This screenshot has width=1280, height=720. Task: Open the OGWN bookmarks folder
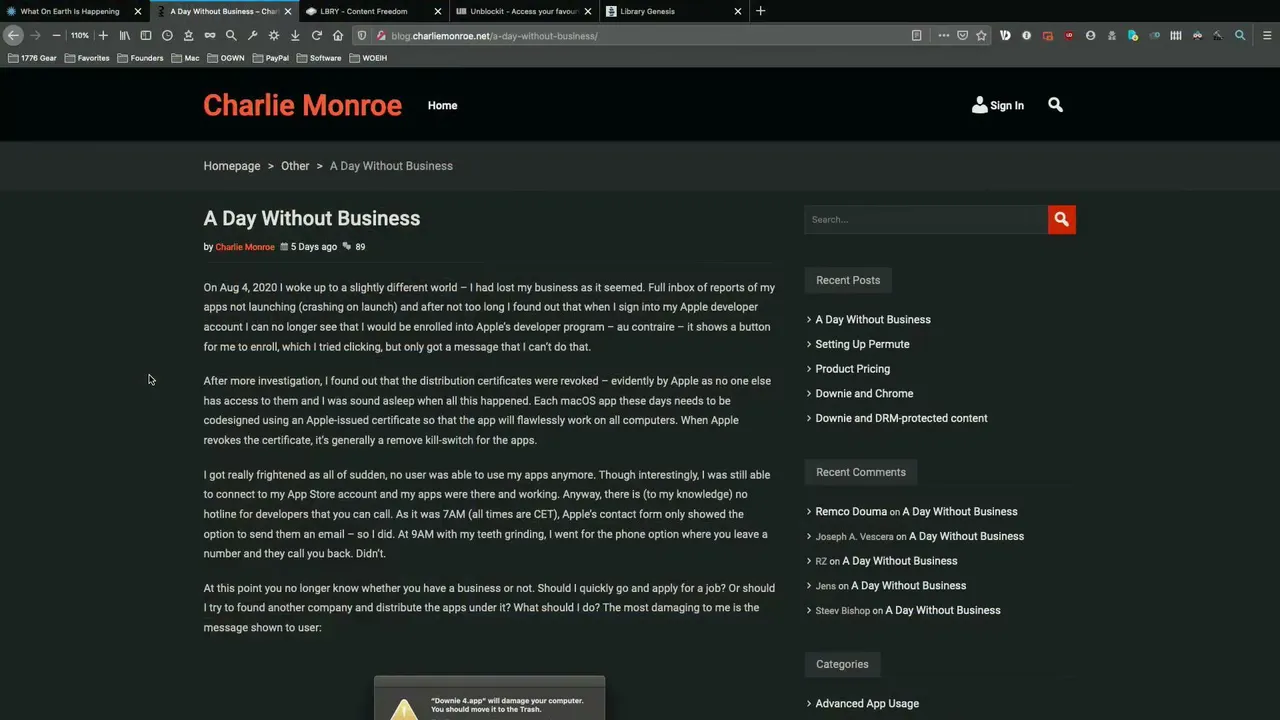(226, 58)
